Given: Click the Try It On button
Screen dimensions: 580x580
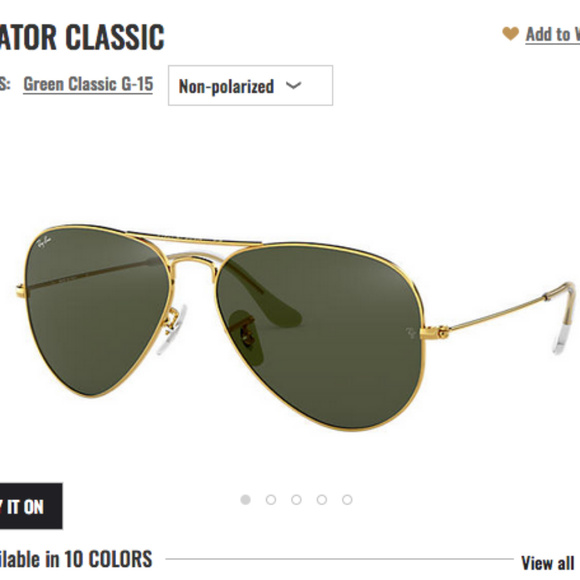Looking at the screenshot, I should pos(31,506).
